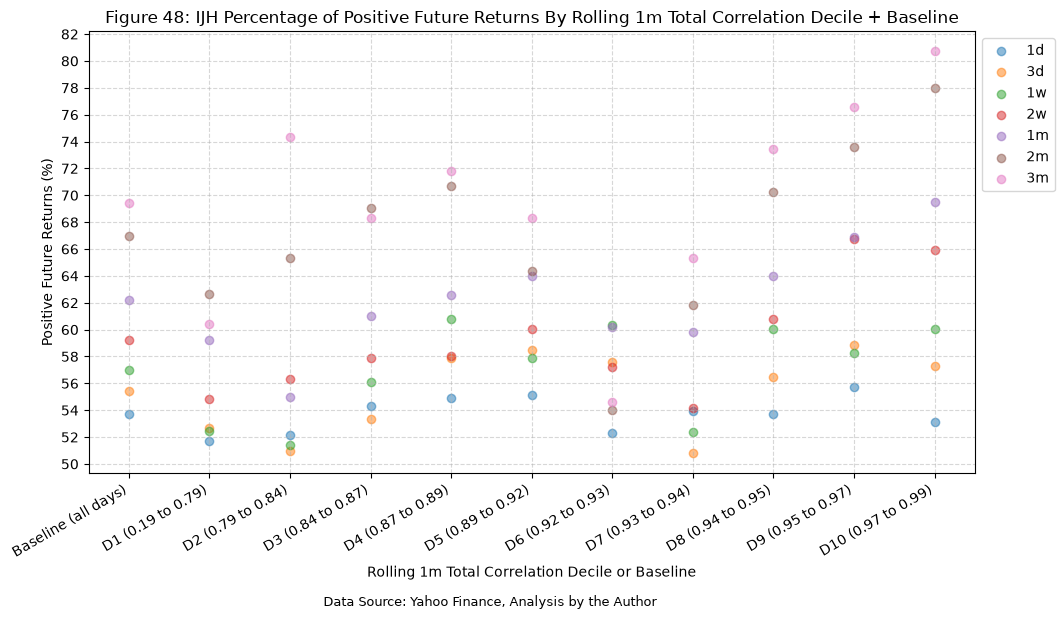
Task: Click the 1w green legend marker
Action: pyautogui.click(x=1001, y=94)
